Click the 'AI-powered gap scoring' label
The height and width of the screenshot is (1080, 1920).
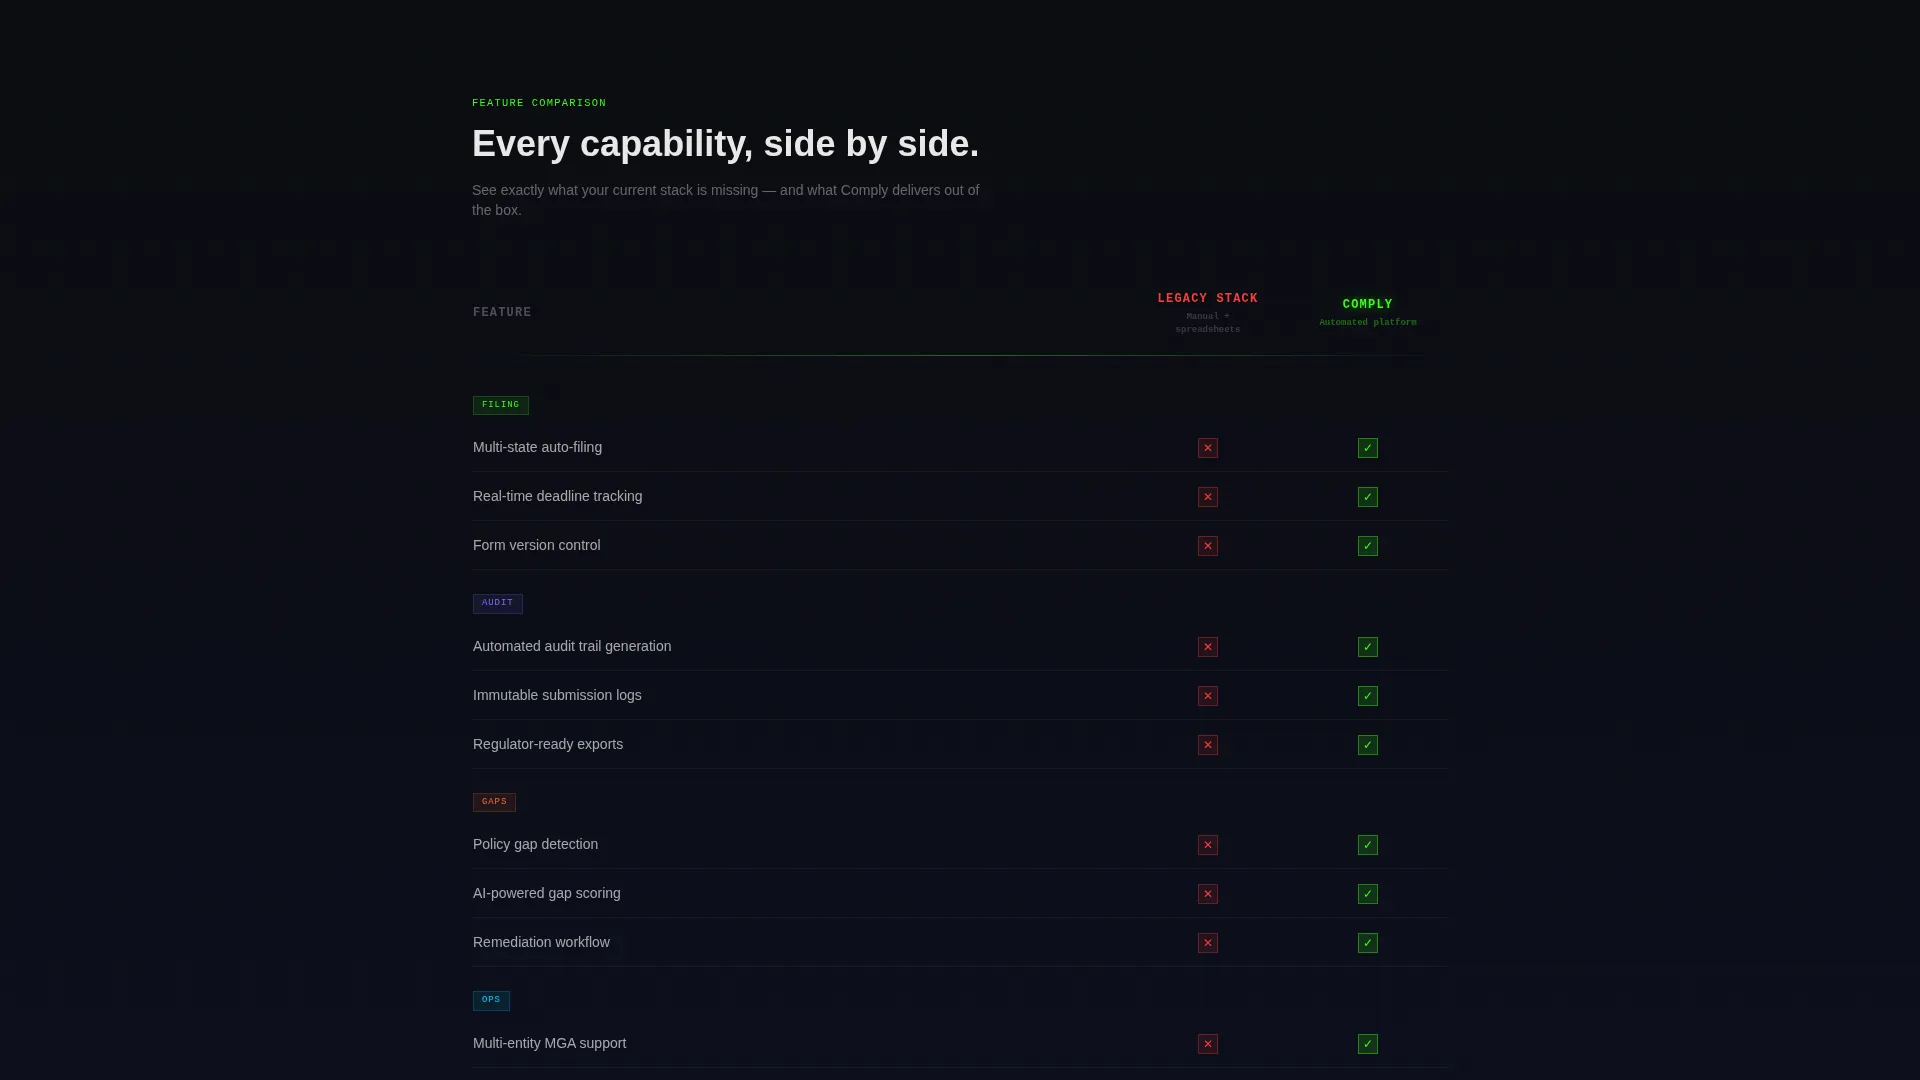546,893
